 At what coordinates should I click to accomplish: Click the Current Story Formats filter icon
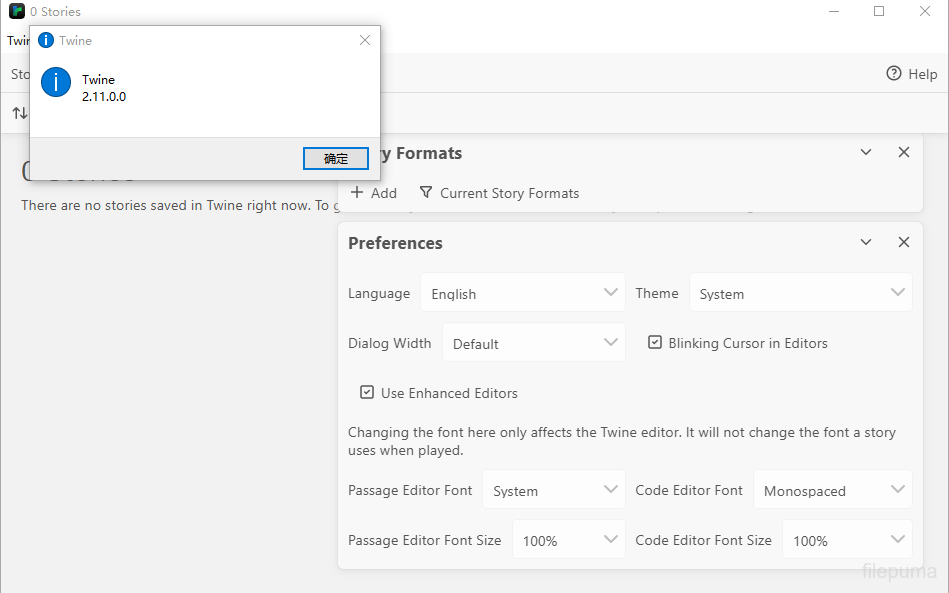pos(426,192)
